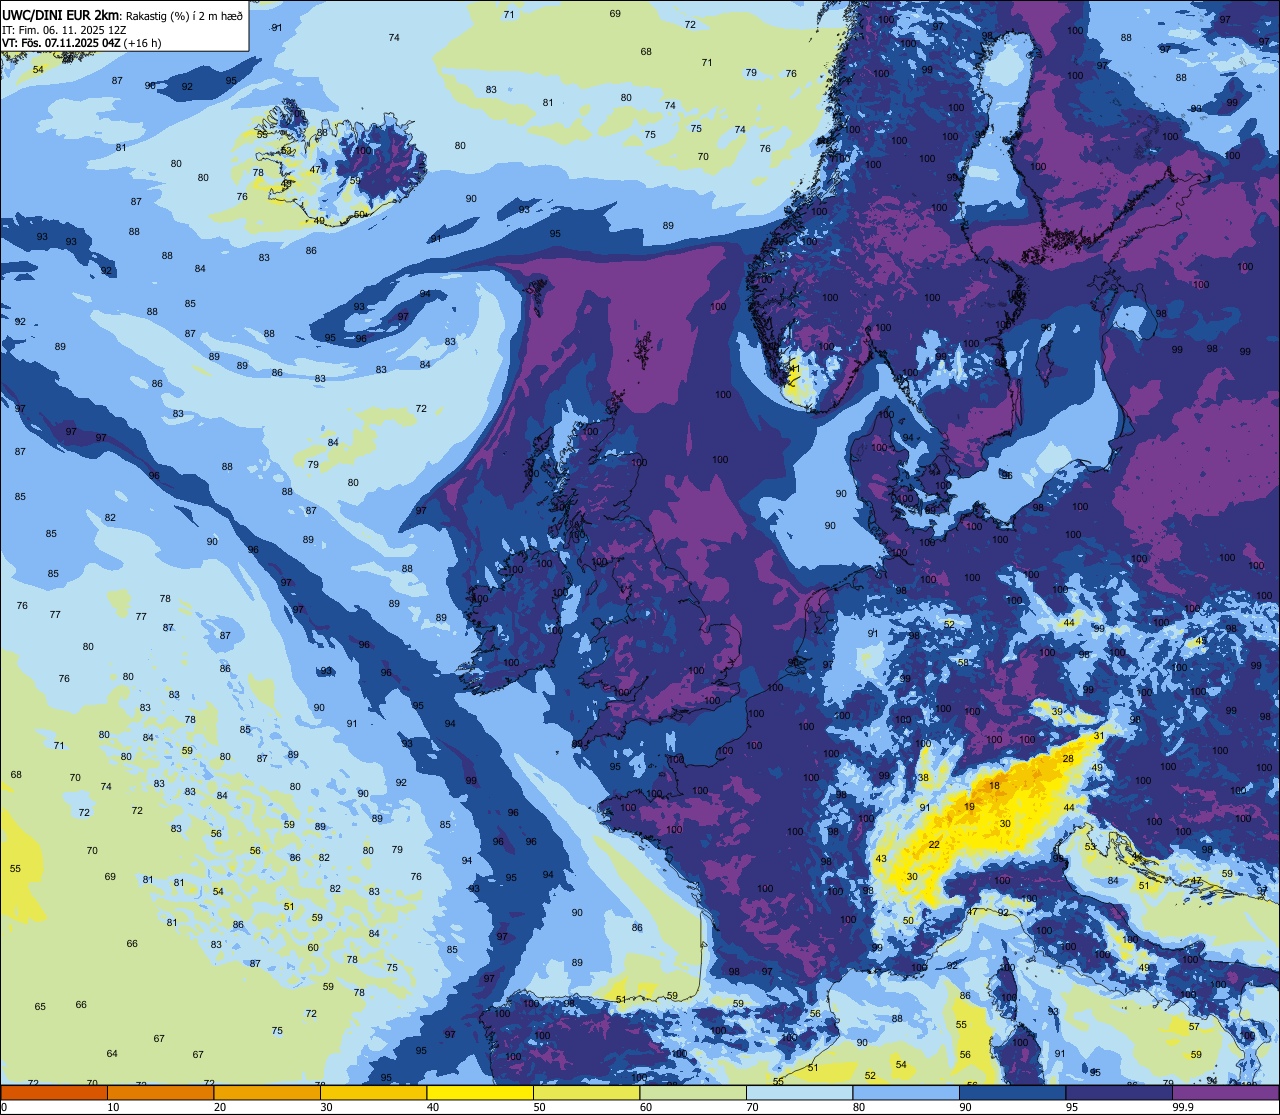Image resolution: width=1280 pixels, height=1115 pixels.
Task: Click the 60–70 light green legend segment
Action: 693,1093
